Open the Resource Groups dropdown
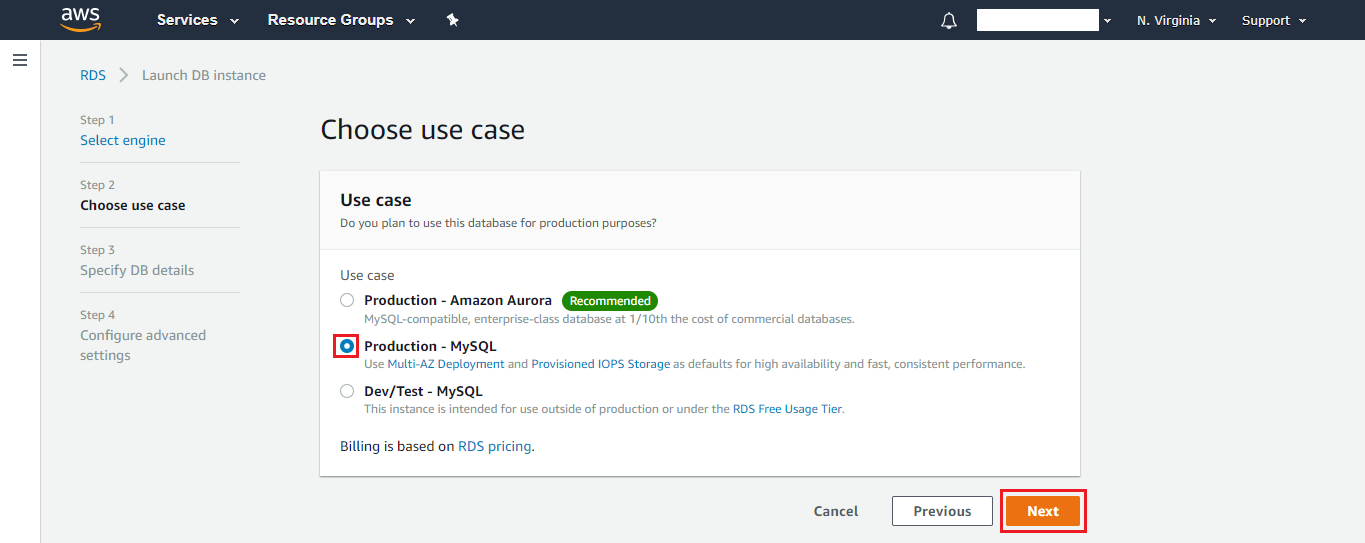 (341, 20)
